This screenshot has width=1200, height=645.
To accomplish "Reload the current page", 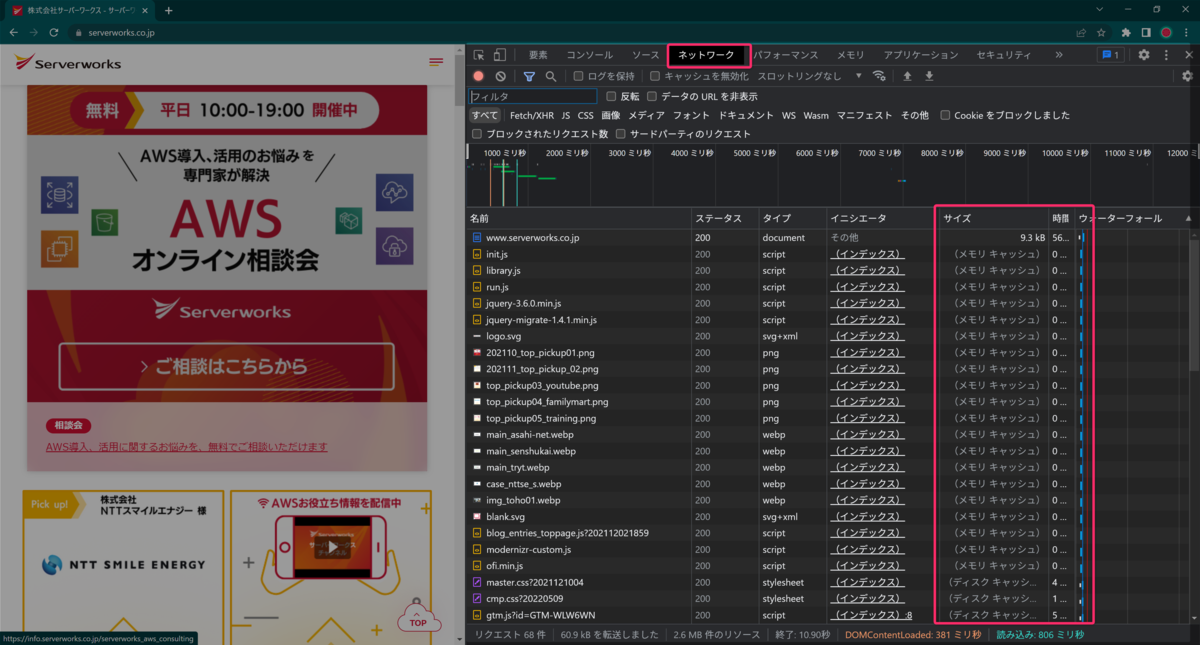I will (54, 32).
